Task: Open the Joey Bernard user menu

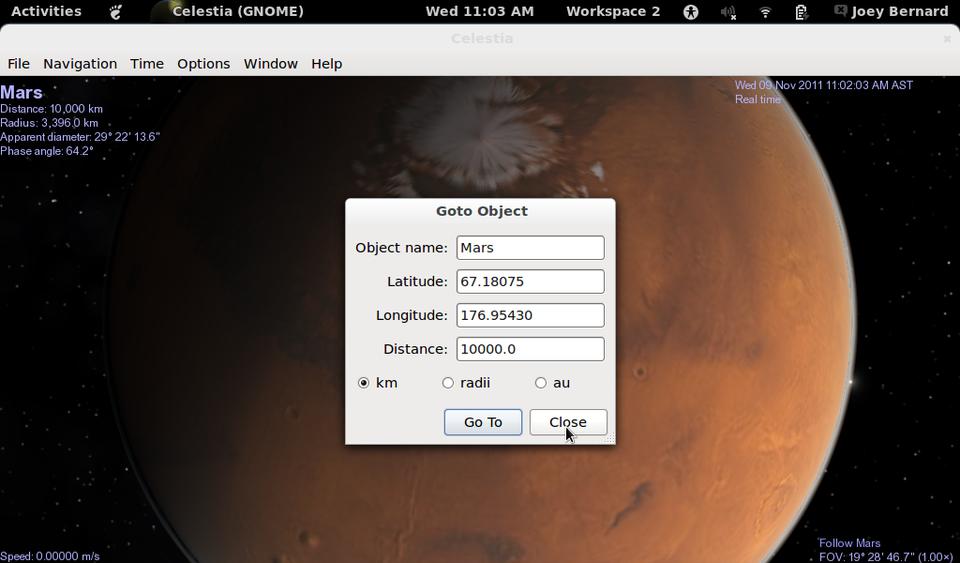Action: (899, 12)
